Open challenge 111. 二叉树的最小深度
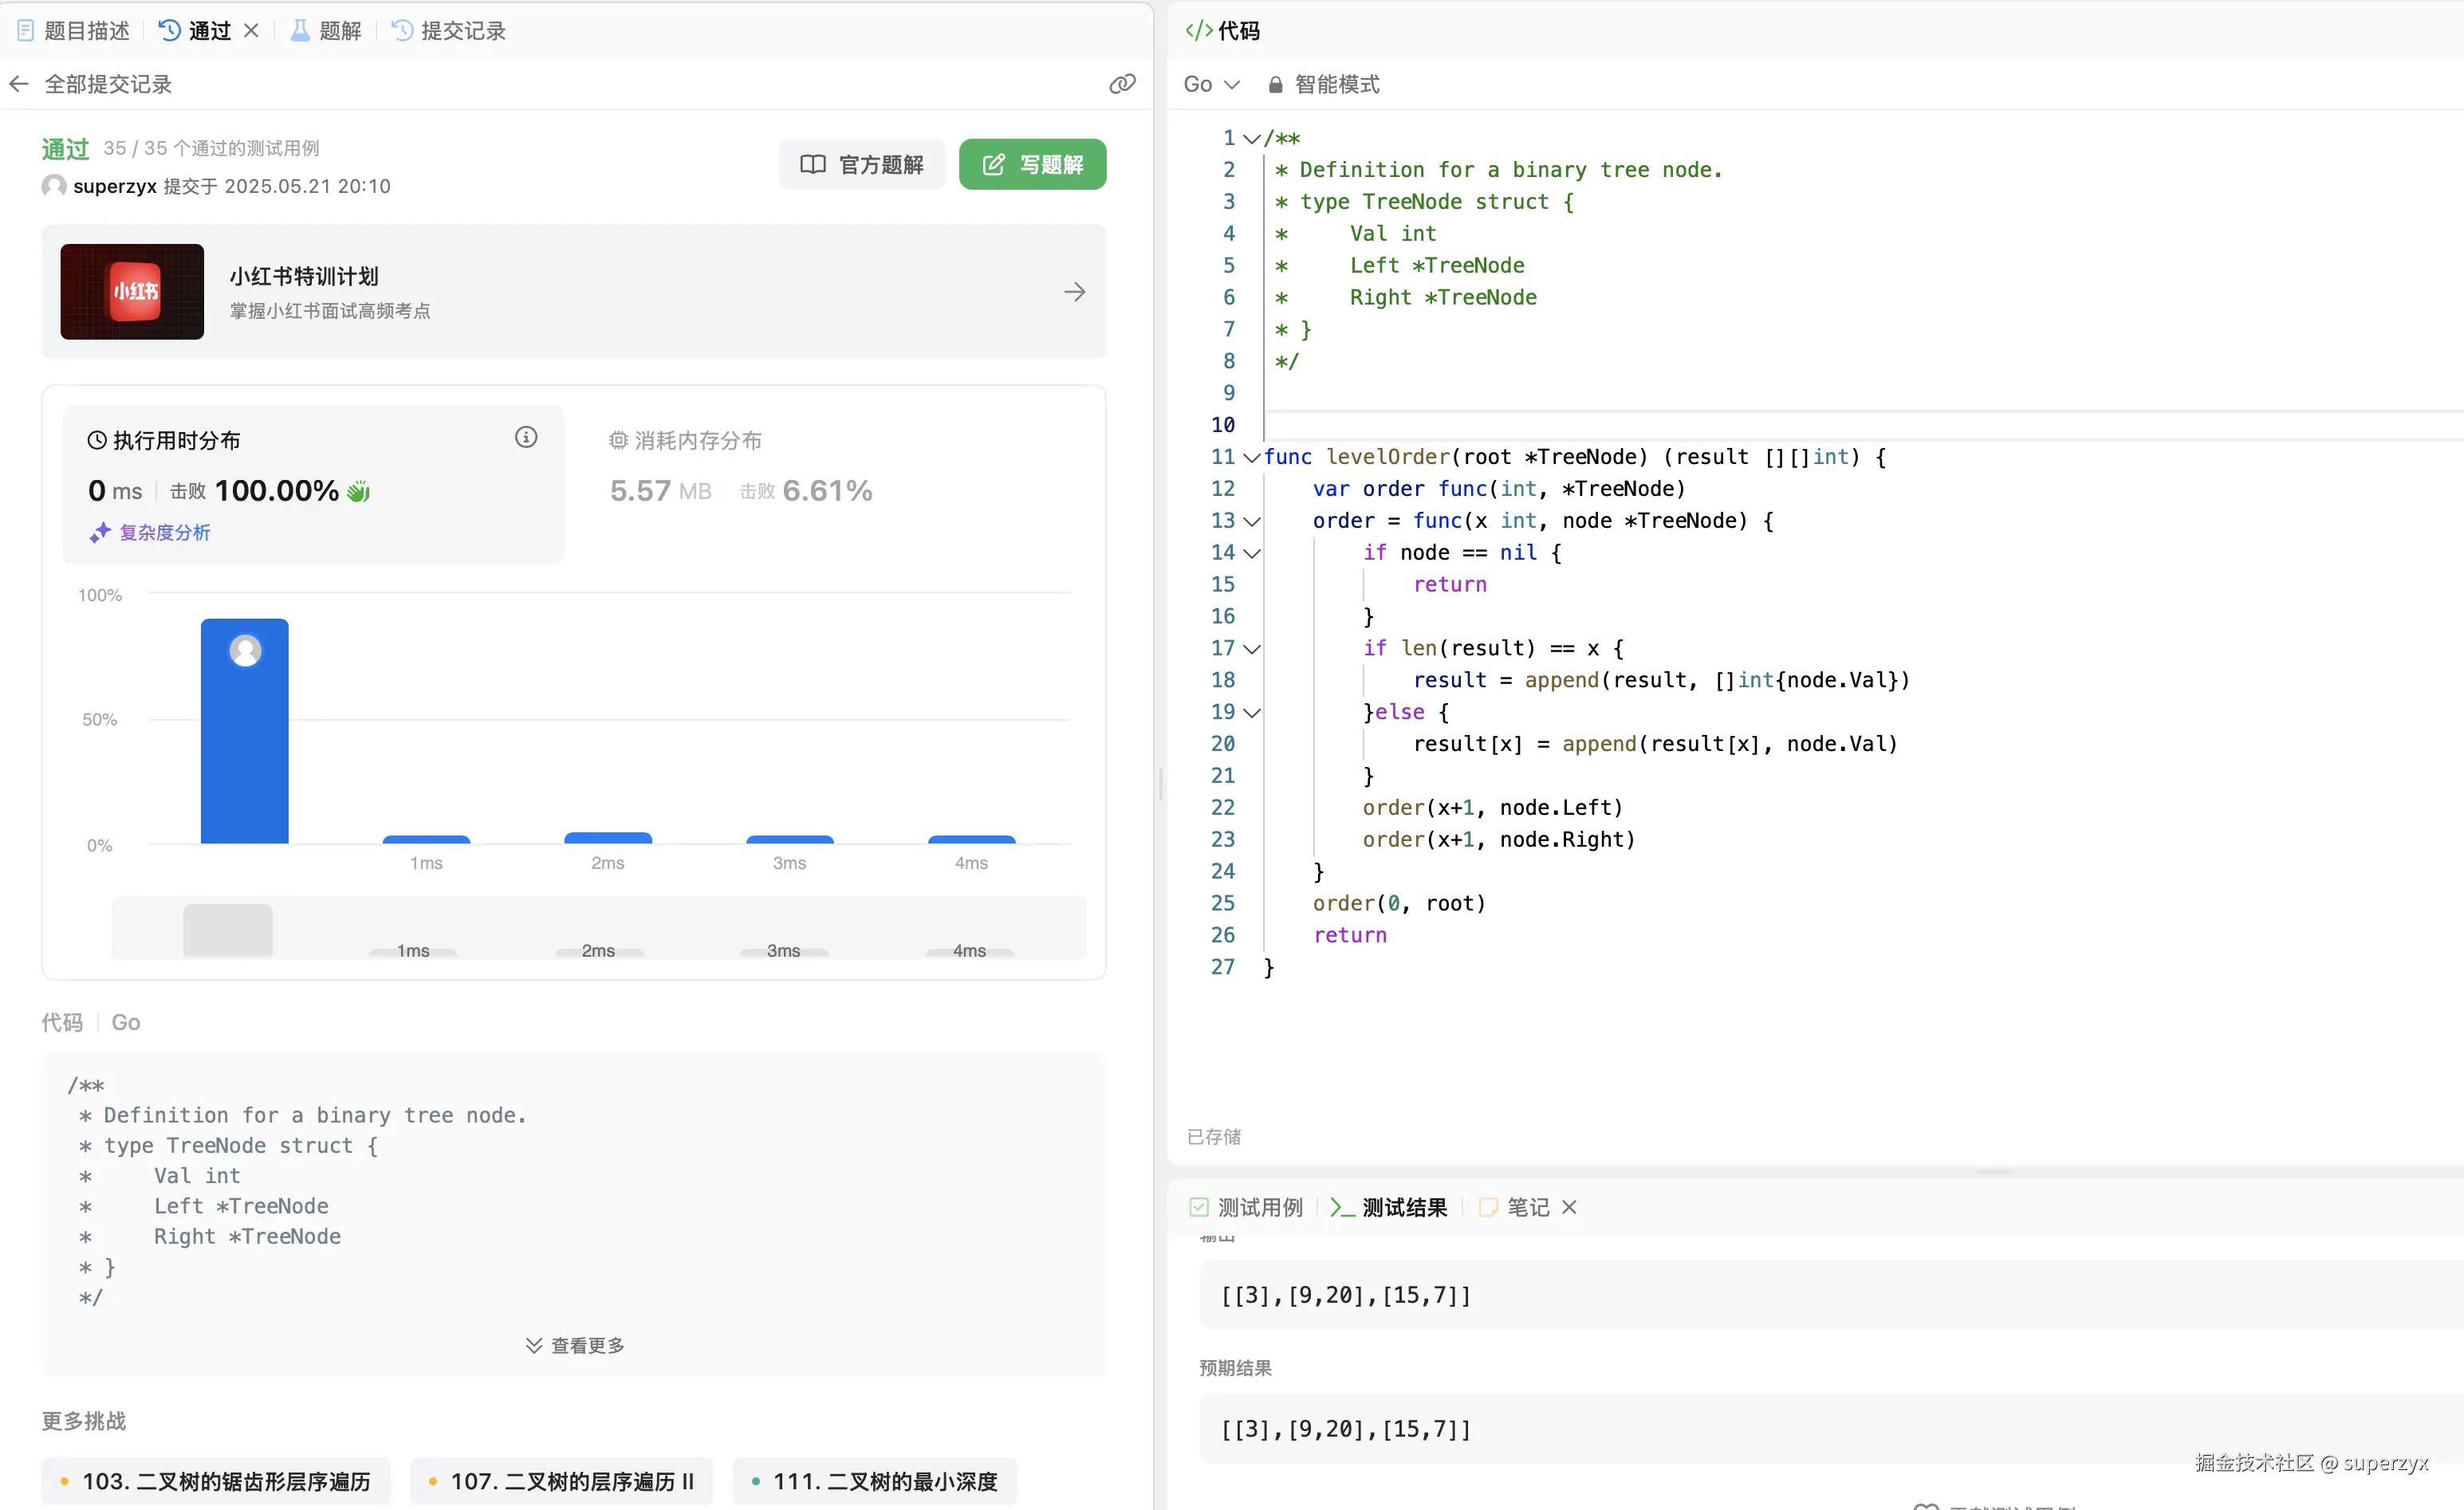 pos(874,1481)
